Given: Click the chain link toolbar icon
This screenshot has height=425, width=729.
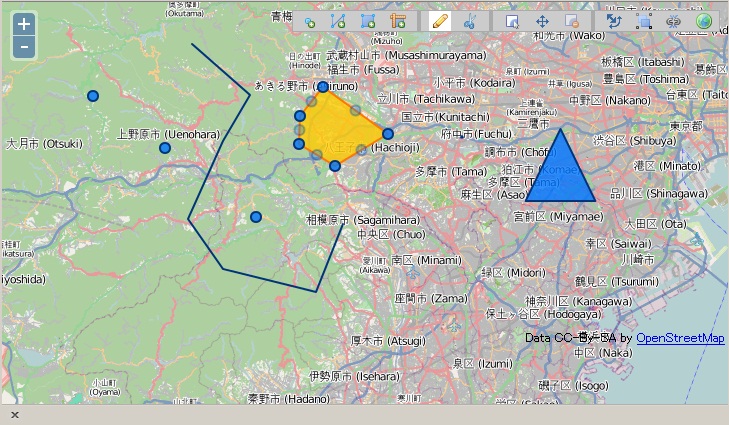Looking at the screenshot, I should [x=673, y=21].
